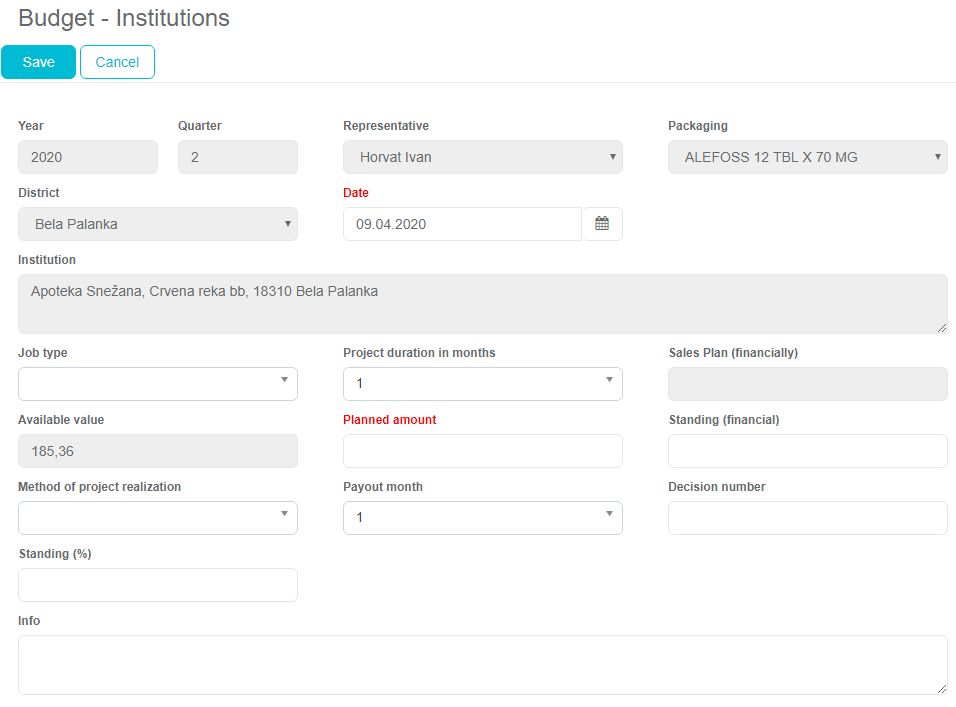Open the Packaging dropdown
Viewport: 956px width, 707px height.
coord(807,157)
